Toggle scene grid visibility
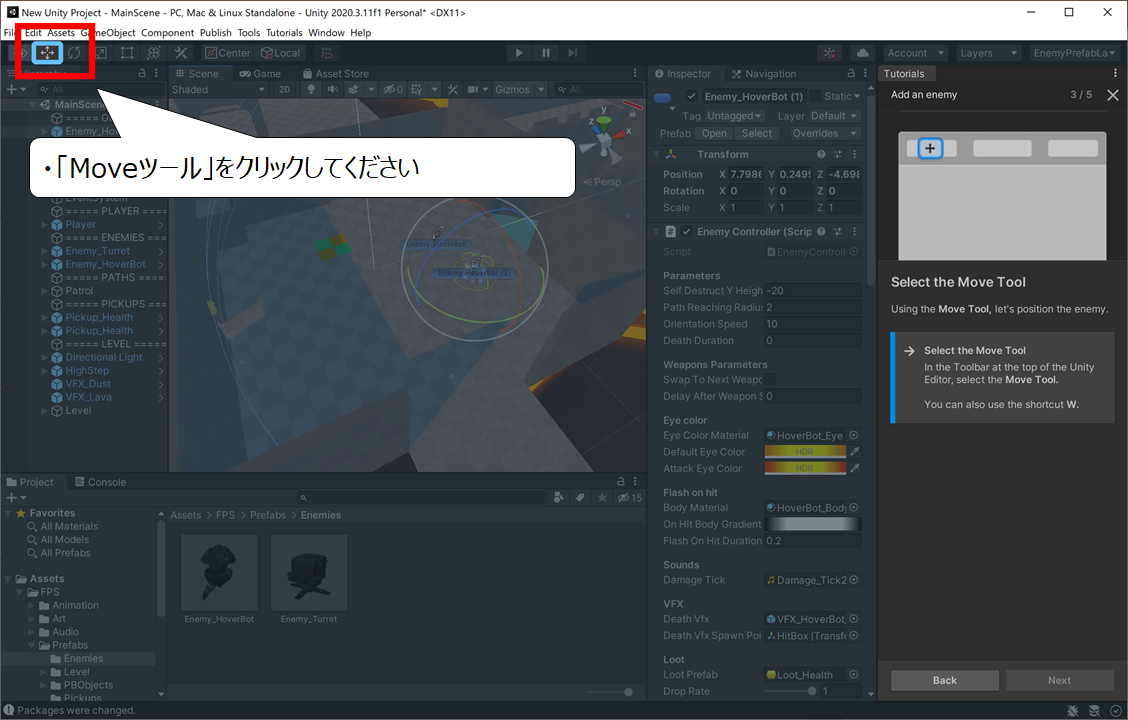 [x=417, y=89]
